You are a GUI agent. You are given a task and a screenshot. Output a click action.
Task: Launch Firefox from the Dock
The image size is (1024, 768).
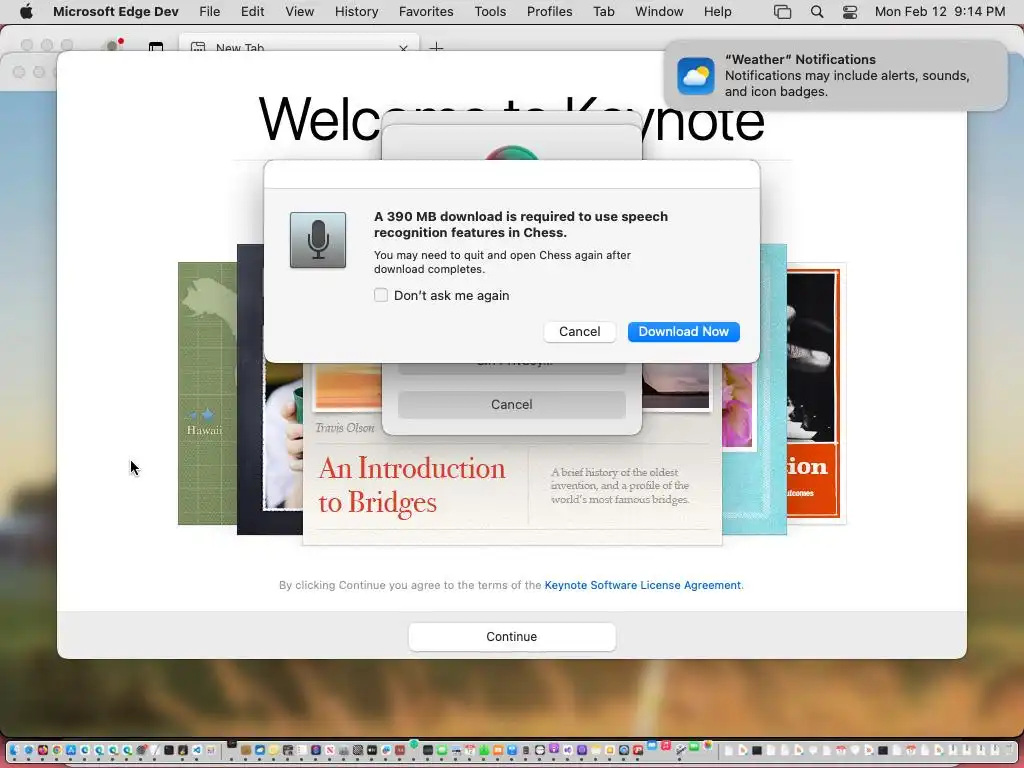42,750
